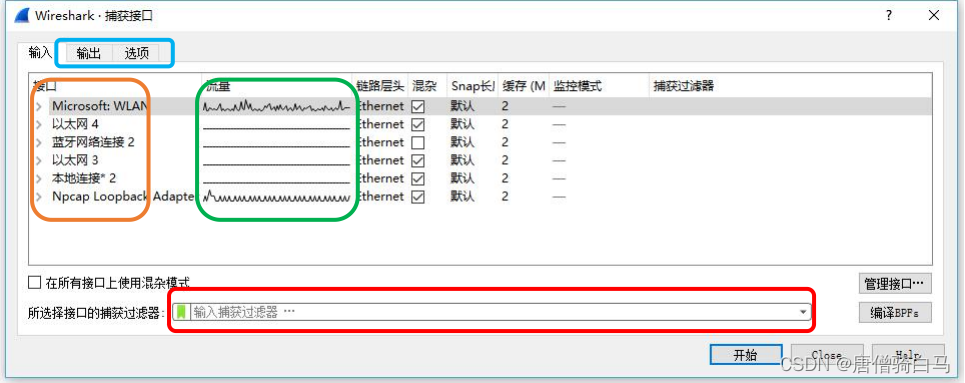The width and height of the screenshot is (965, 383).
Task: Click the 编译BPFs button
Action: click(x=895, y=313)
